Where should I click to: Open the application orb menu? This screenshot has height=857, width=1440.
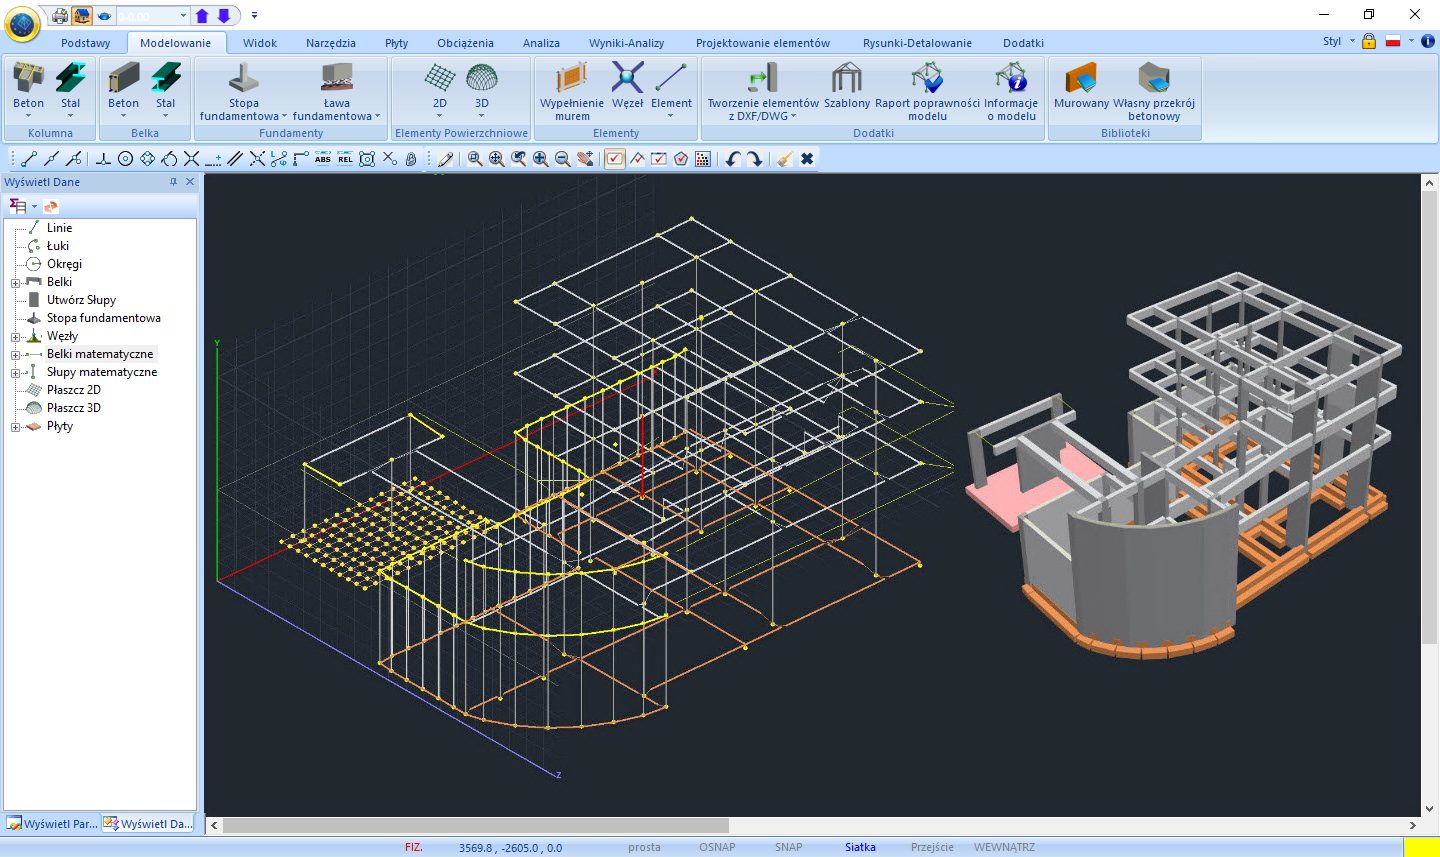point(22,24)
